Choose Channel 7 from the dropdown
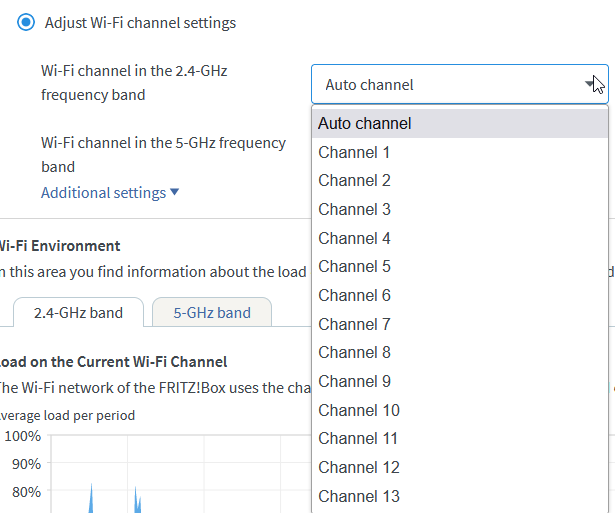 pos(460,324)
